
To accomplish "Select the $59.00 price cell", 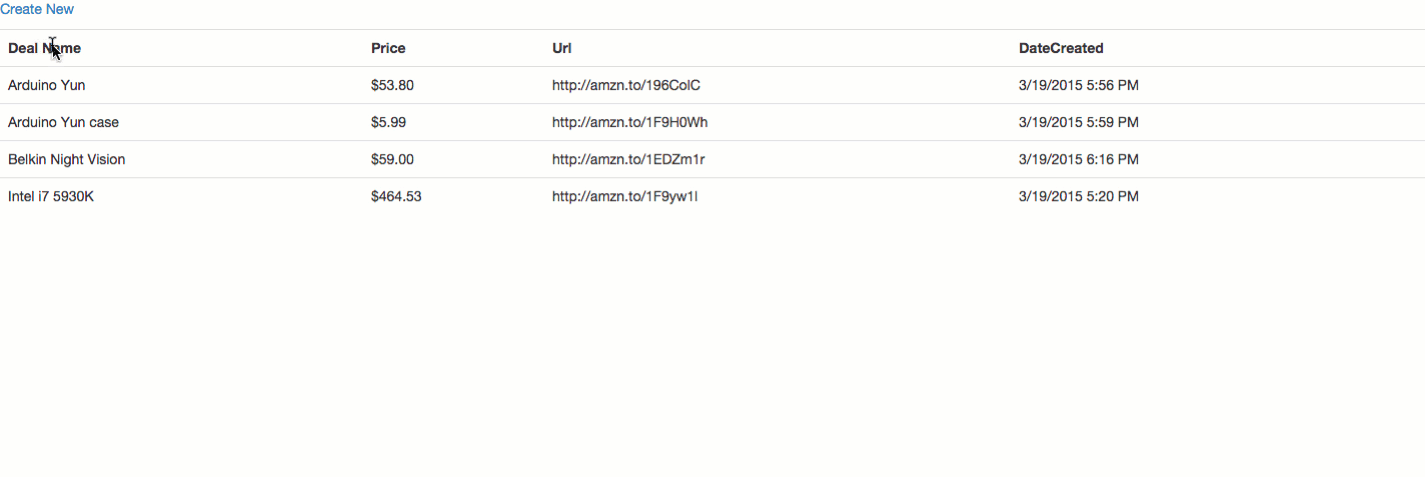I will (392, 159).
